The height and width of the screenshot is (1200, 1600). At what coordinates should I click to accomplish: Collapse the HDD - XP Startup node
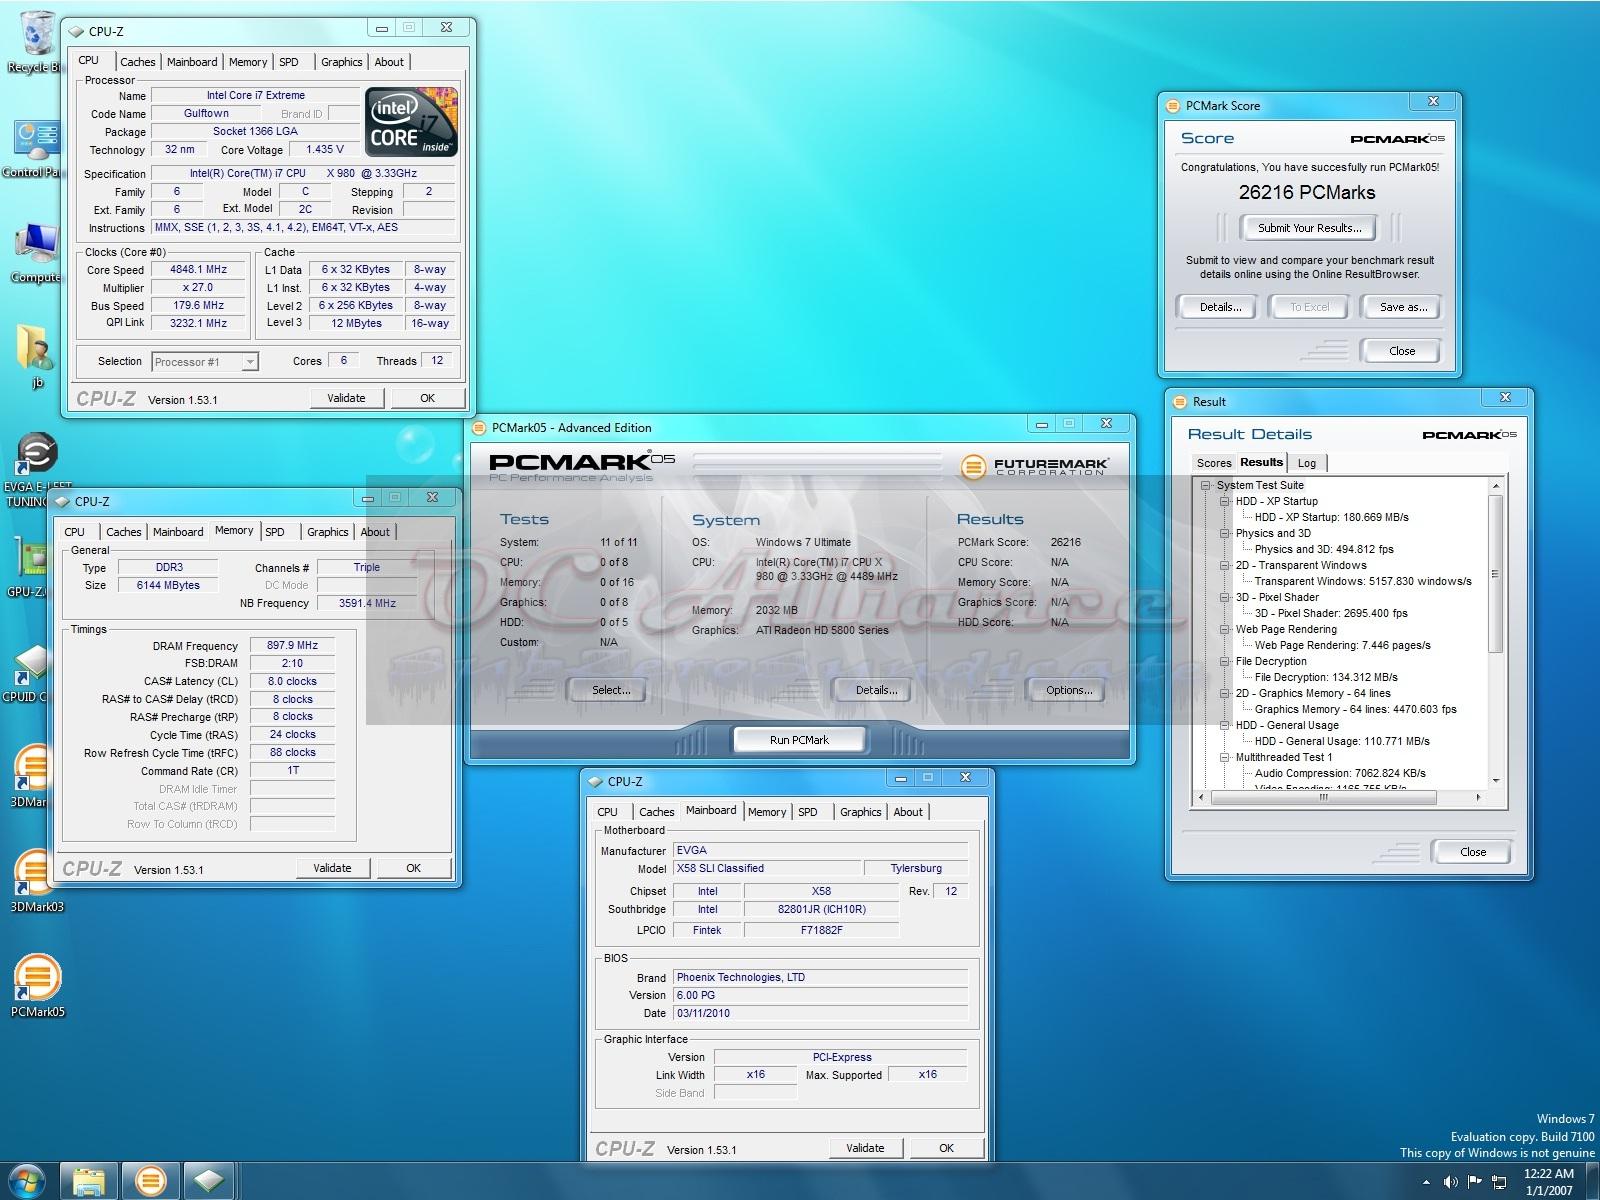click(1225, 502)
